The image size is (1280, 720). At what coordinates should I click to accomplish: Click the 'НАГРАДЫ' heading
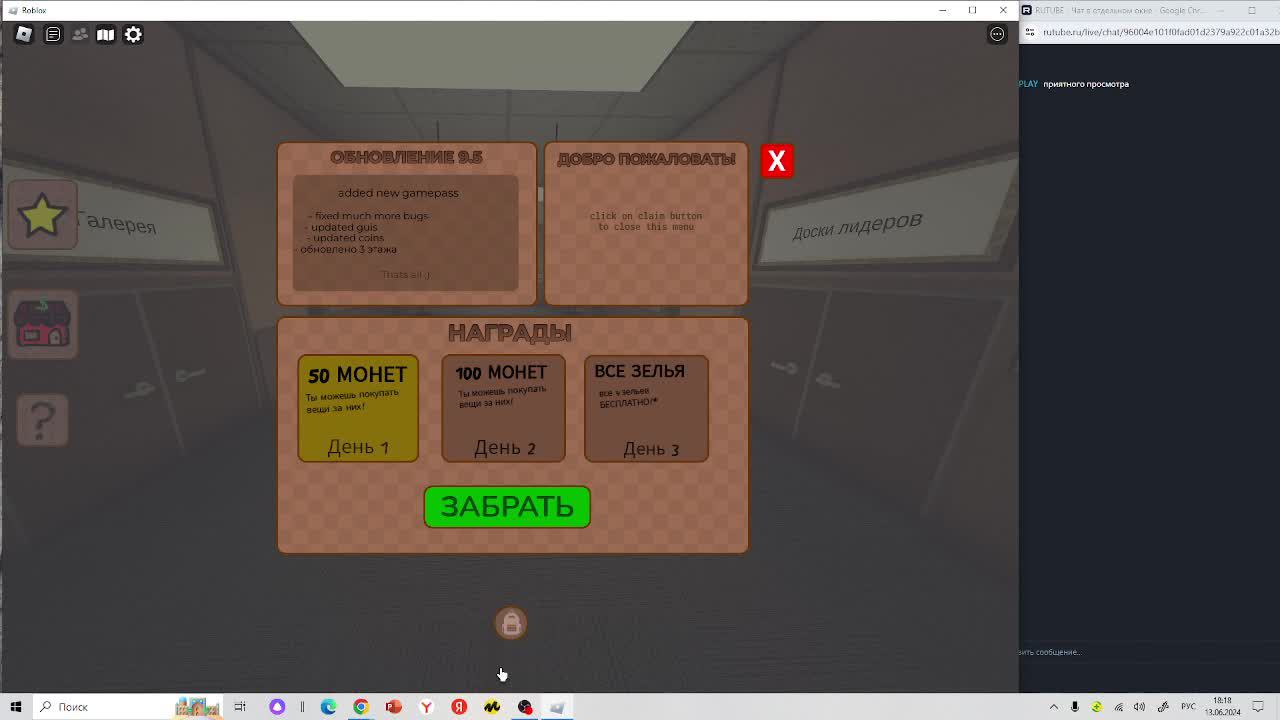[x=510, y=332]
